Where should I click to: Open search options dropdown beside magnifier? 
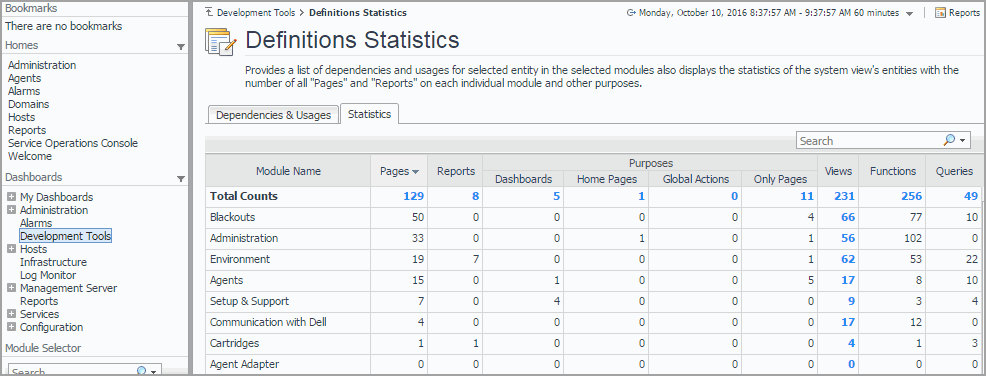(963, 141)
